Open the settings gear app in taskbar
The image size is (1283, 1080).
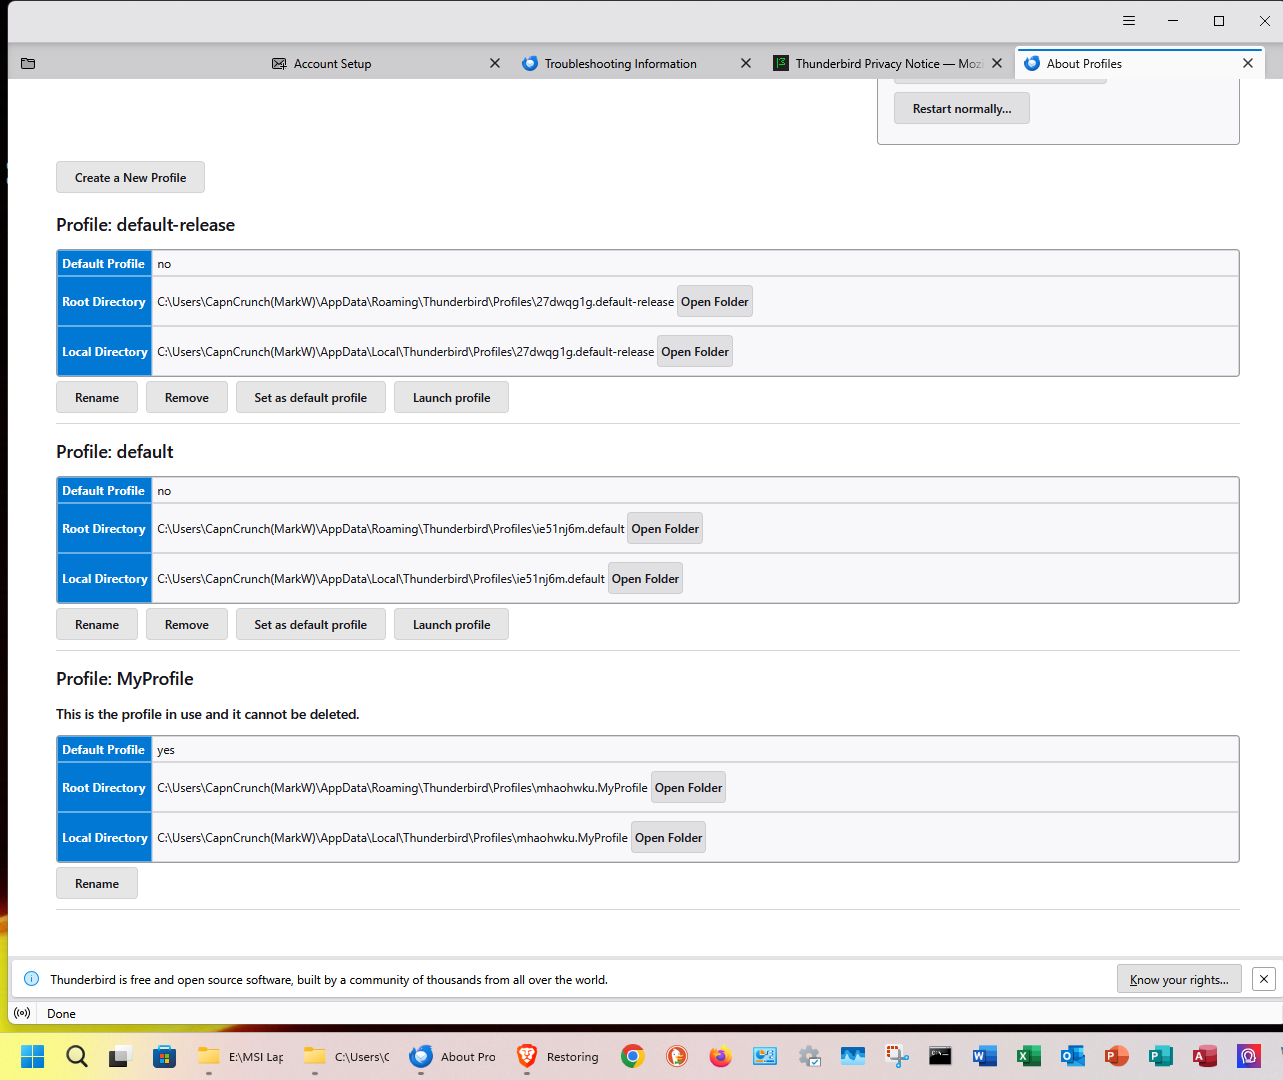tap(809, 1056)
